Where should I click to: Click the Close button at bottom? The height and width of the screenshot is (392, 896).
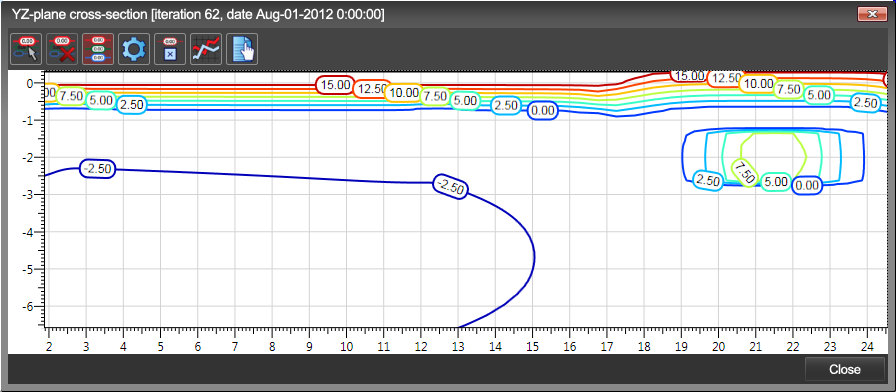coord(845,370)
